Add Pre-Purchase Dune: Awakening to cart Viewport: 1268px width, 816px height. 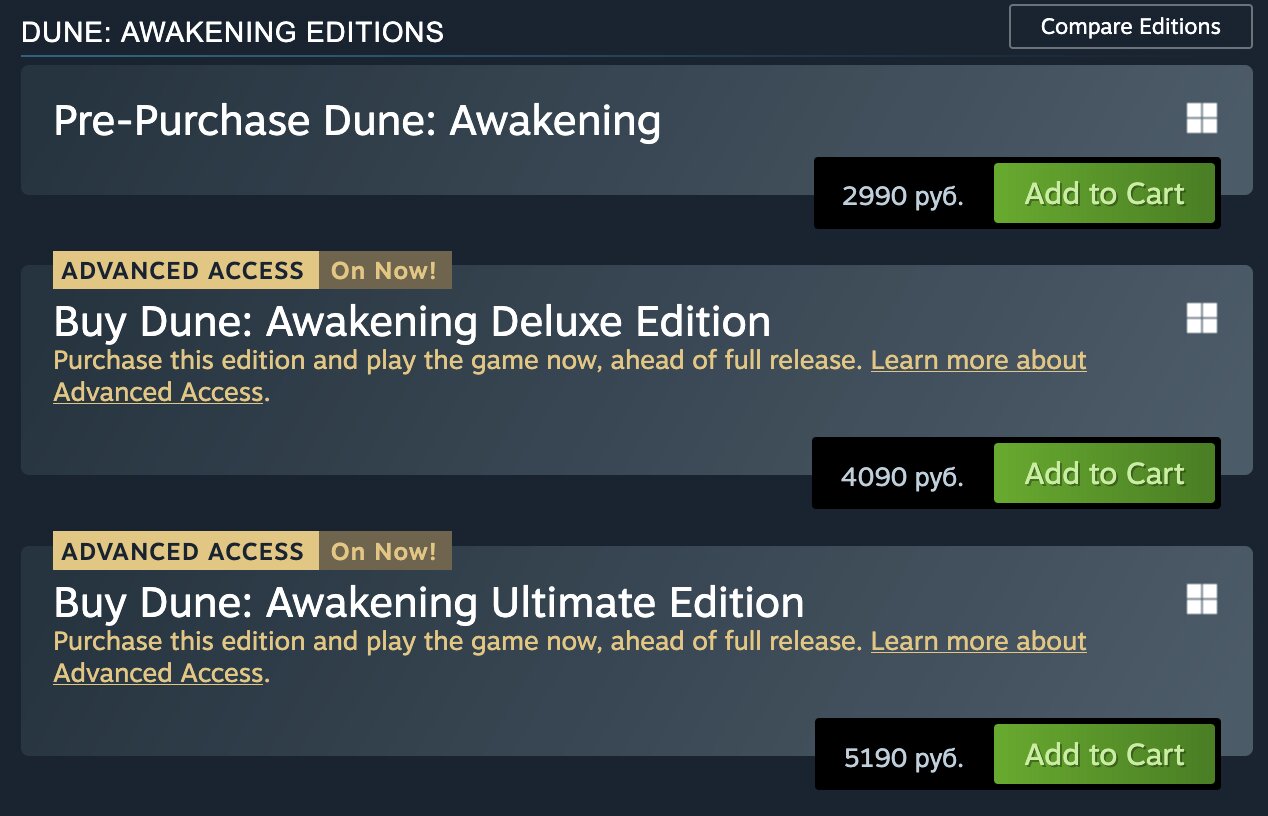point(1103,193)
